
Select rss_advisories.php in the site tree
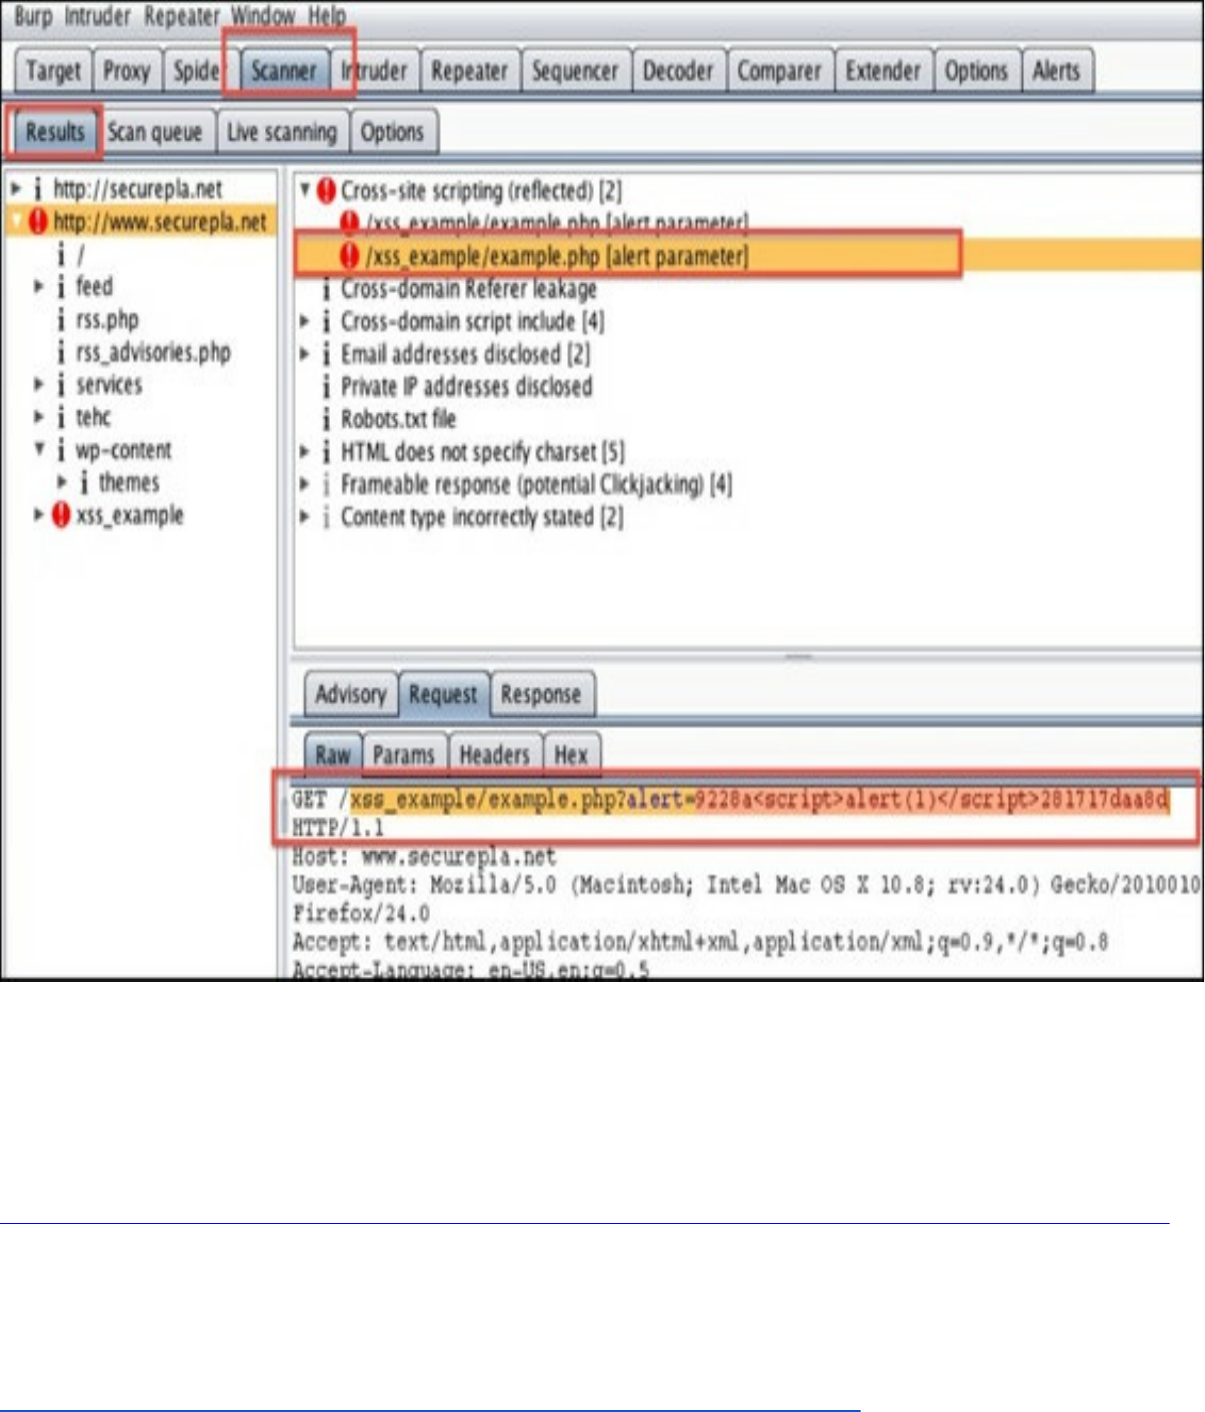[x=154, y=352]
